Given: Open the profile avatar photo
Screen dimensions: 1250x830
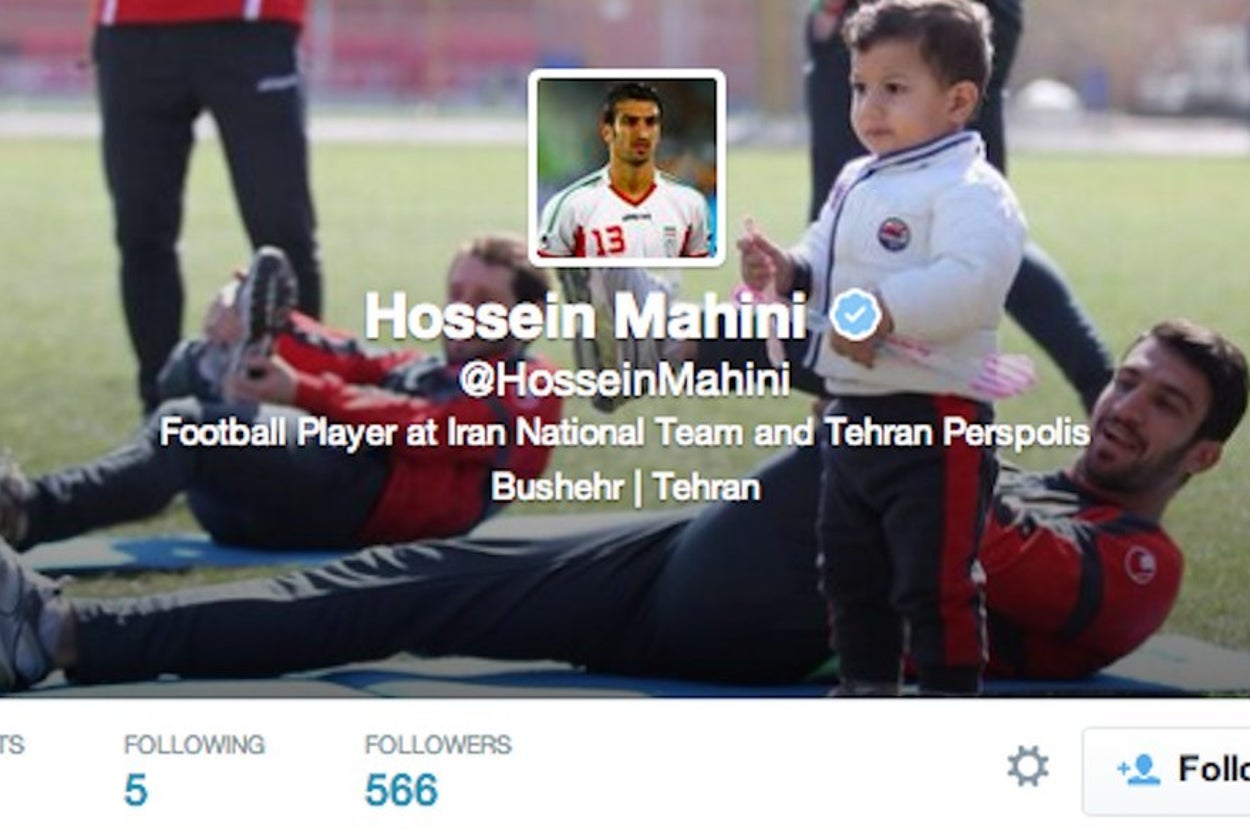Looking at the screenshot, I should pyautogui.click(x=627, y=168).
